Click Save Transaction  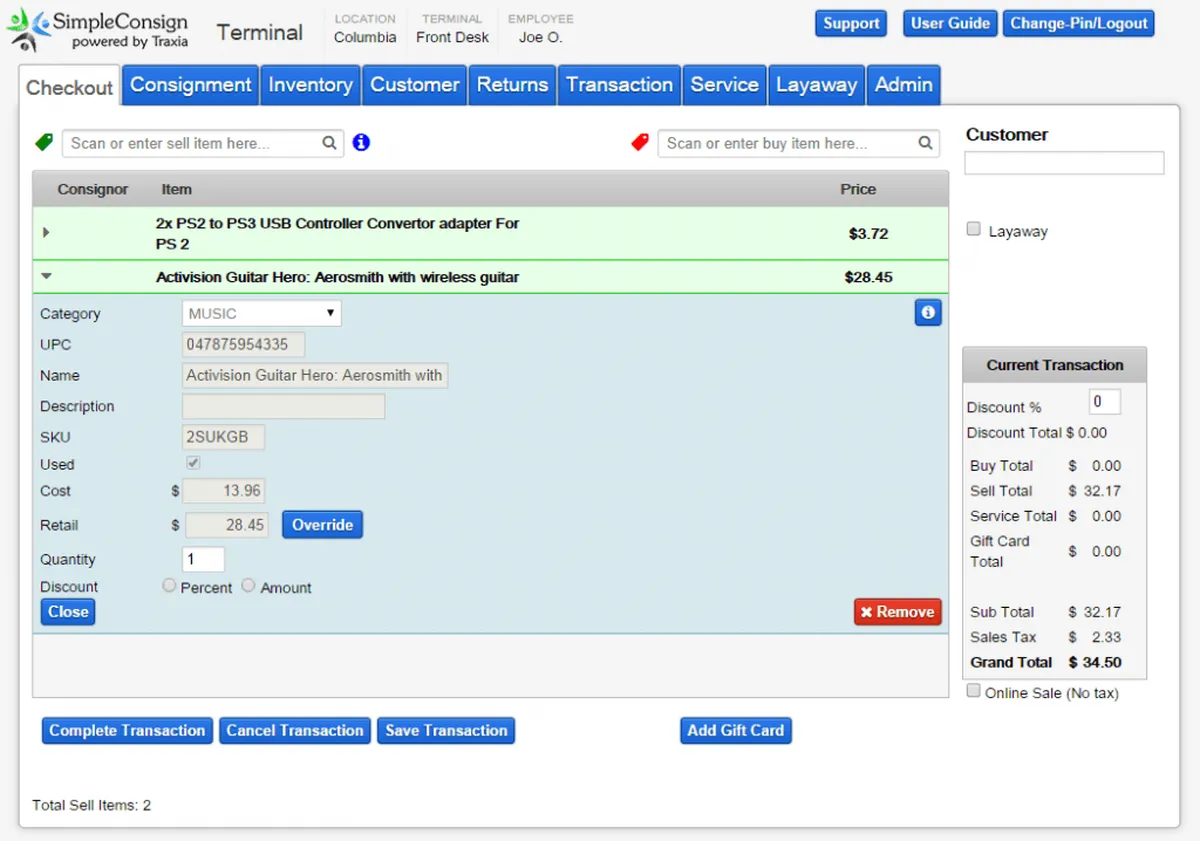[x=446, y=730]
